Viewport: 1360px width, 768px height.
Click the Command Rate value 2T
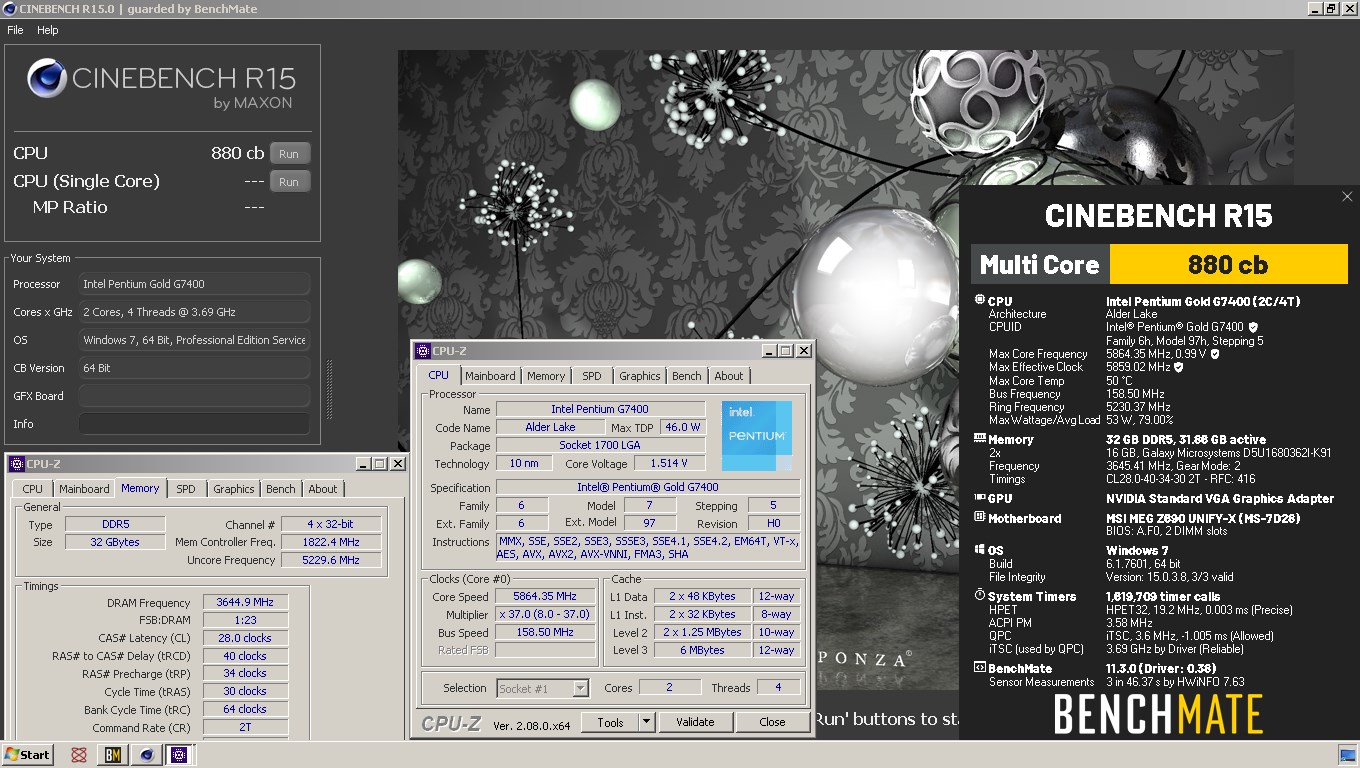click(245, 727)
